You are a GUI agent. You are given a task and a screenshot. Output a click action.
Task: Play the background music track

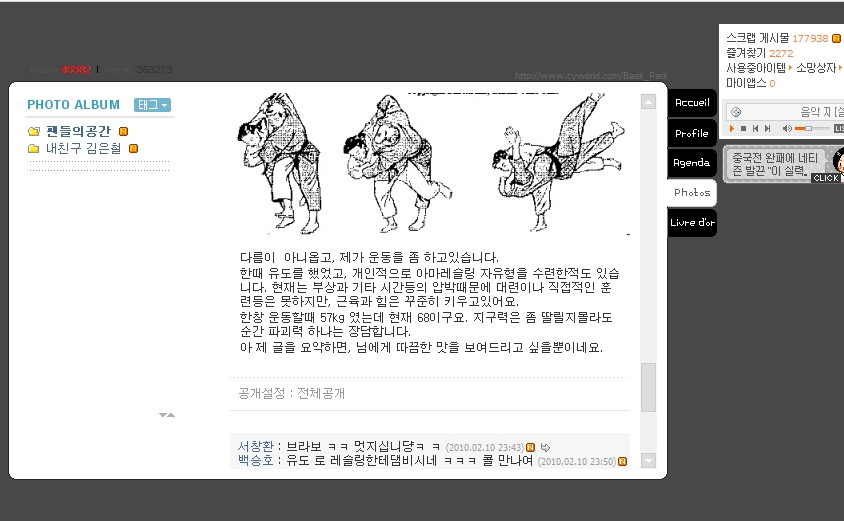coord(732,129)
